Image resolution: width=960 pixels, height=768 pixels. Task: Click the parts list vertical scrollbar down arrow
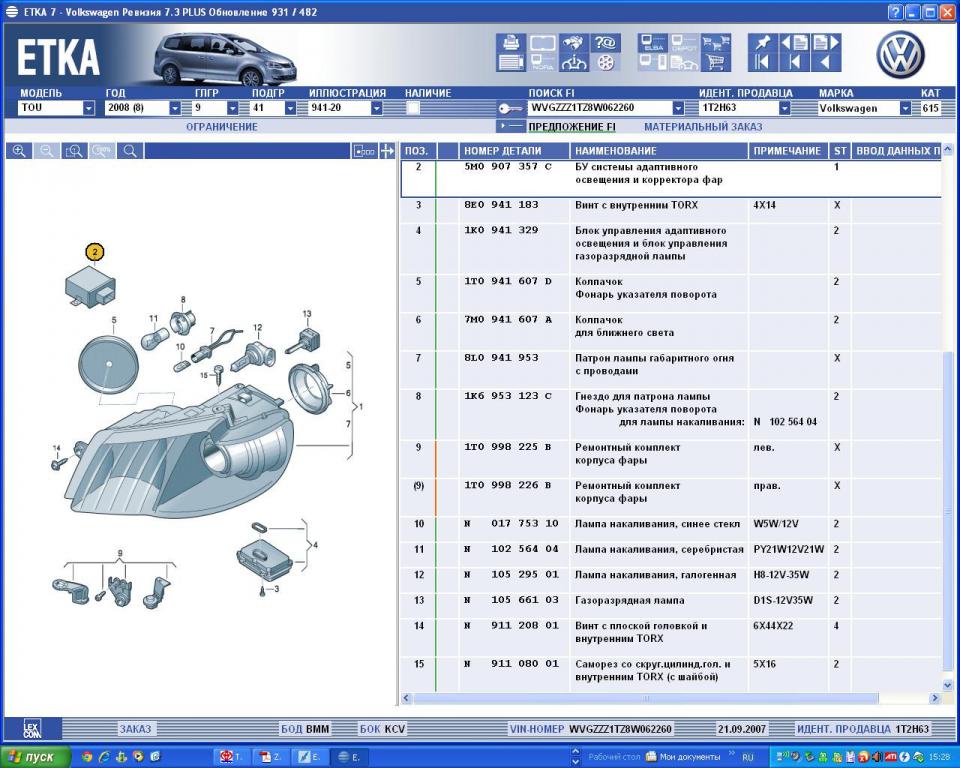pyautogui.click(x=947, y=685)
